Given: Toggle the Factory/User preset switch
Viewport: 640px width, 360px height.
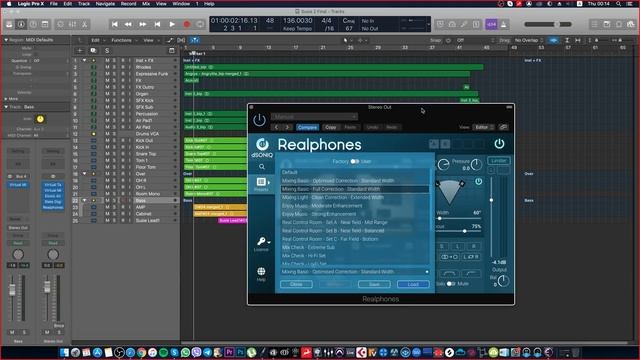Looking at the screenshot, I should [355, 161].
